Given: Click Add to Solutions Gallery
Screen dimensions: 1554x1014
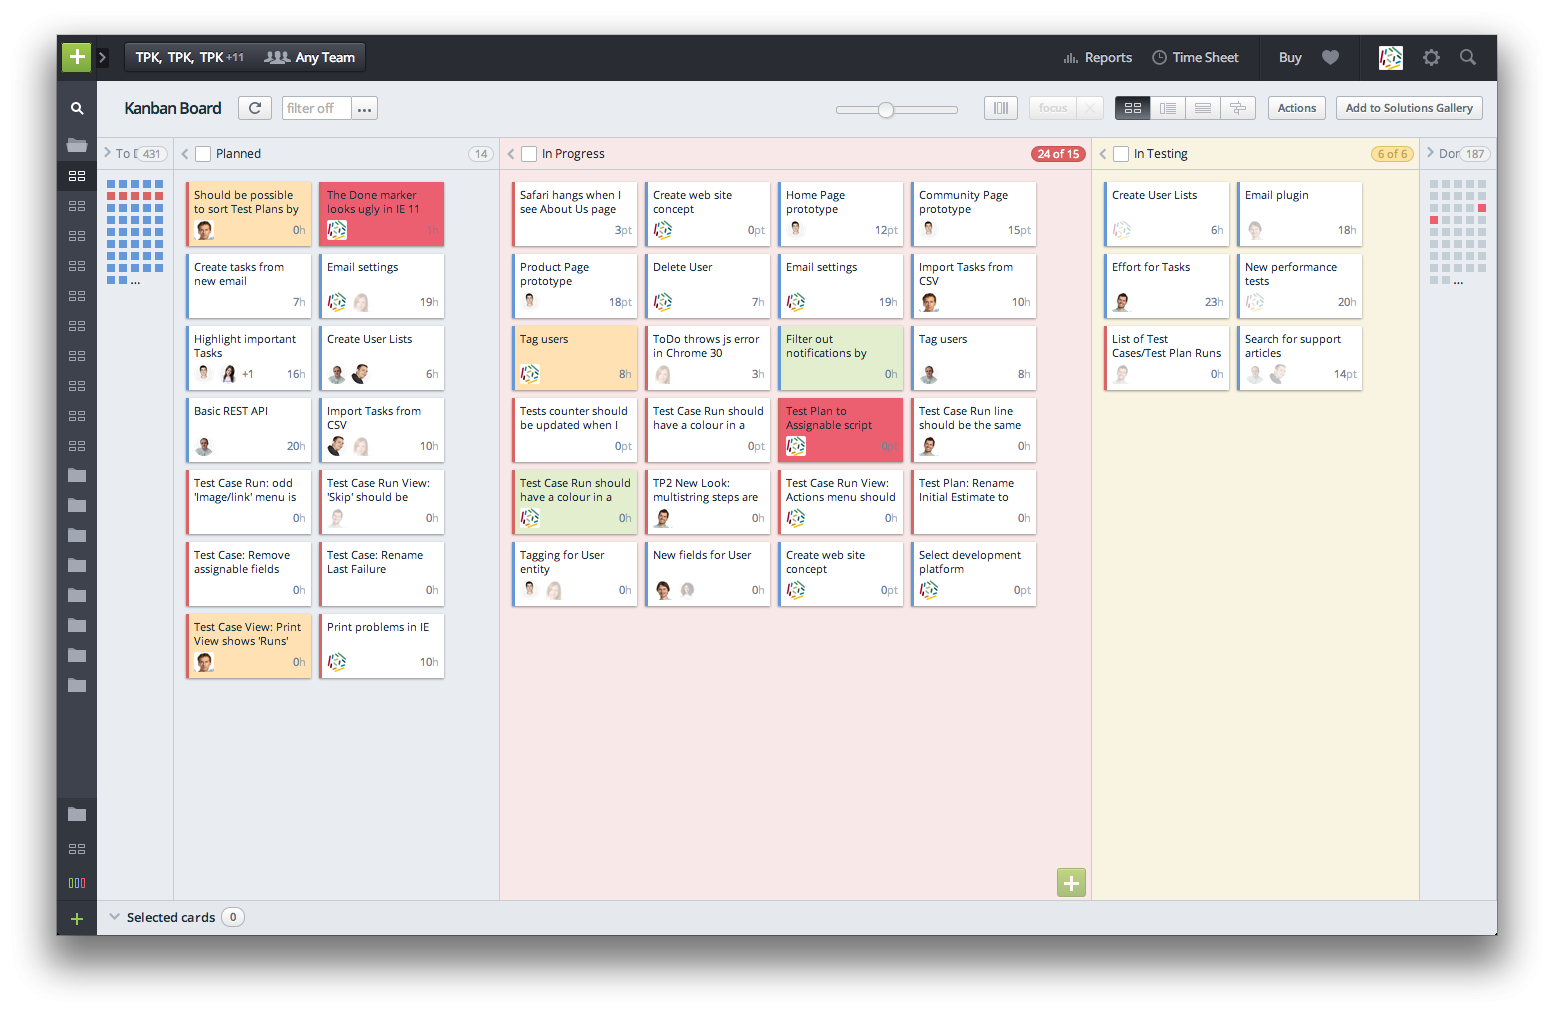Looking at the screenshot, I should [1409, 107].
